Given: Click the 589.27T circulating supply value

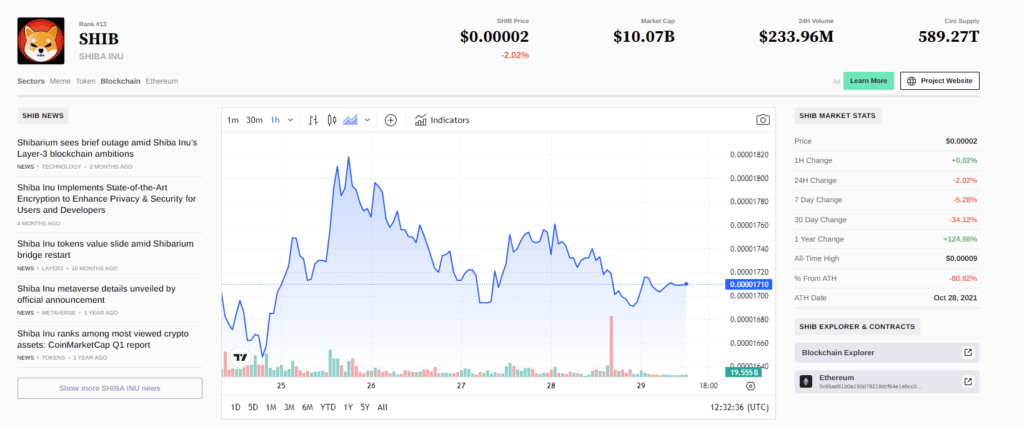Looking at the screenshot, I should click(949, 37).
